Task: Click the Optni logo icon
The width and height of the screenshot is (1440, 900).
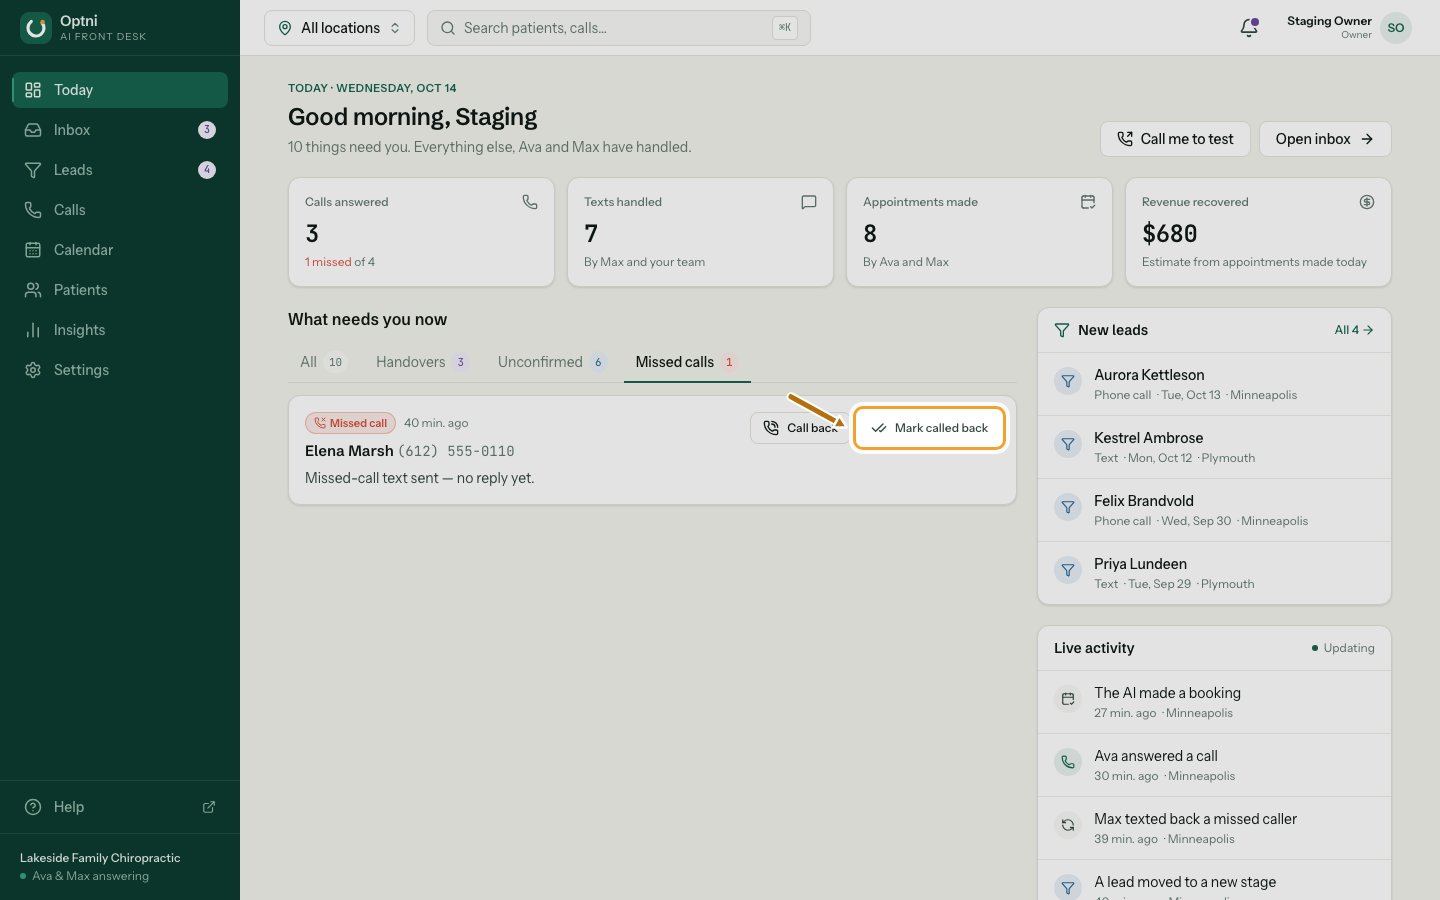Action: (36, 28)
